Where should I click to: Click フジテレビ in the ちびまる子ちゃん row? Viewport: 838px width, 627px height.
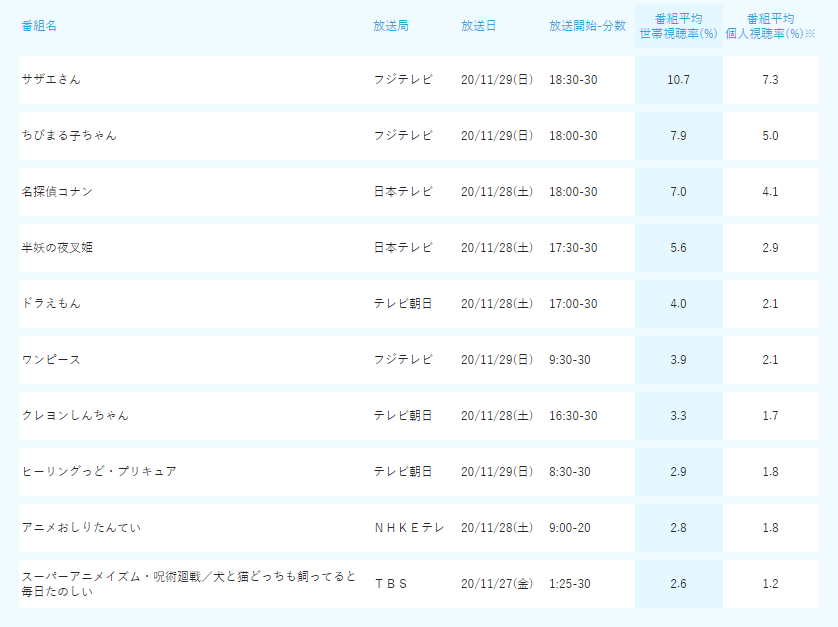(x=403, y=136)
